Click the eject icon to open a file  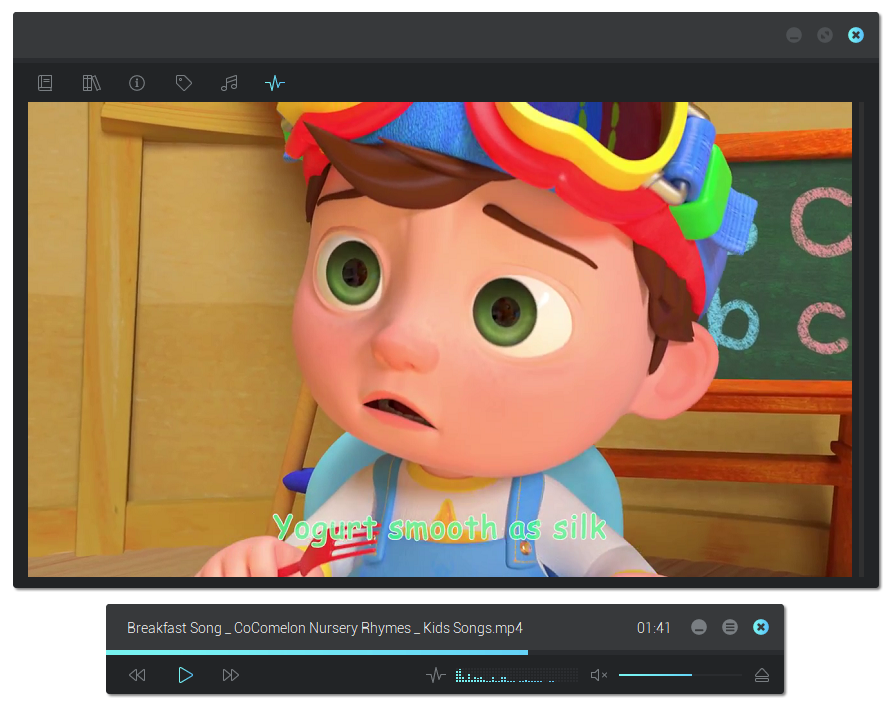(762, 676)
